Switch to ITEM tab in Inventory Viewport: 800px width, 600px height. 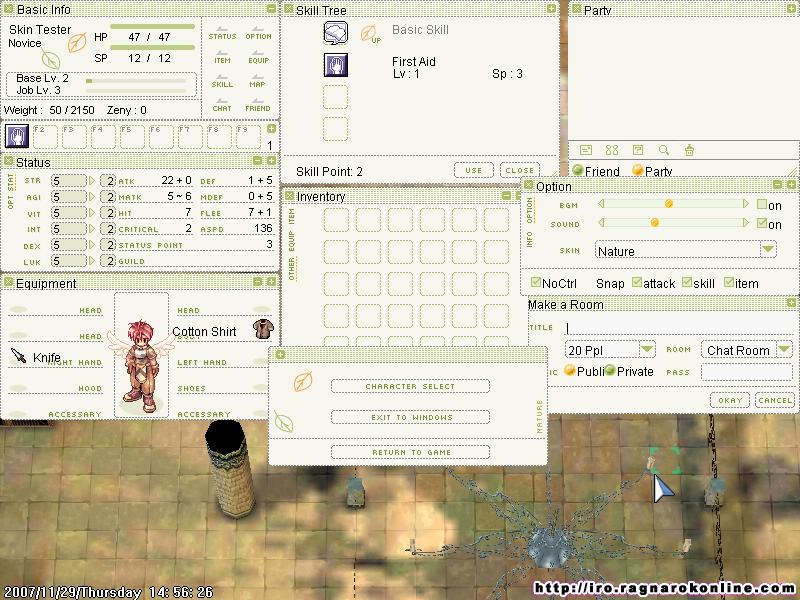coord(292,216)
